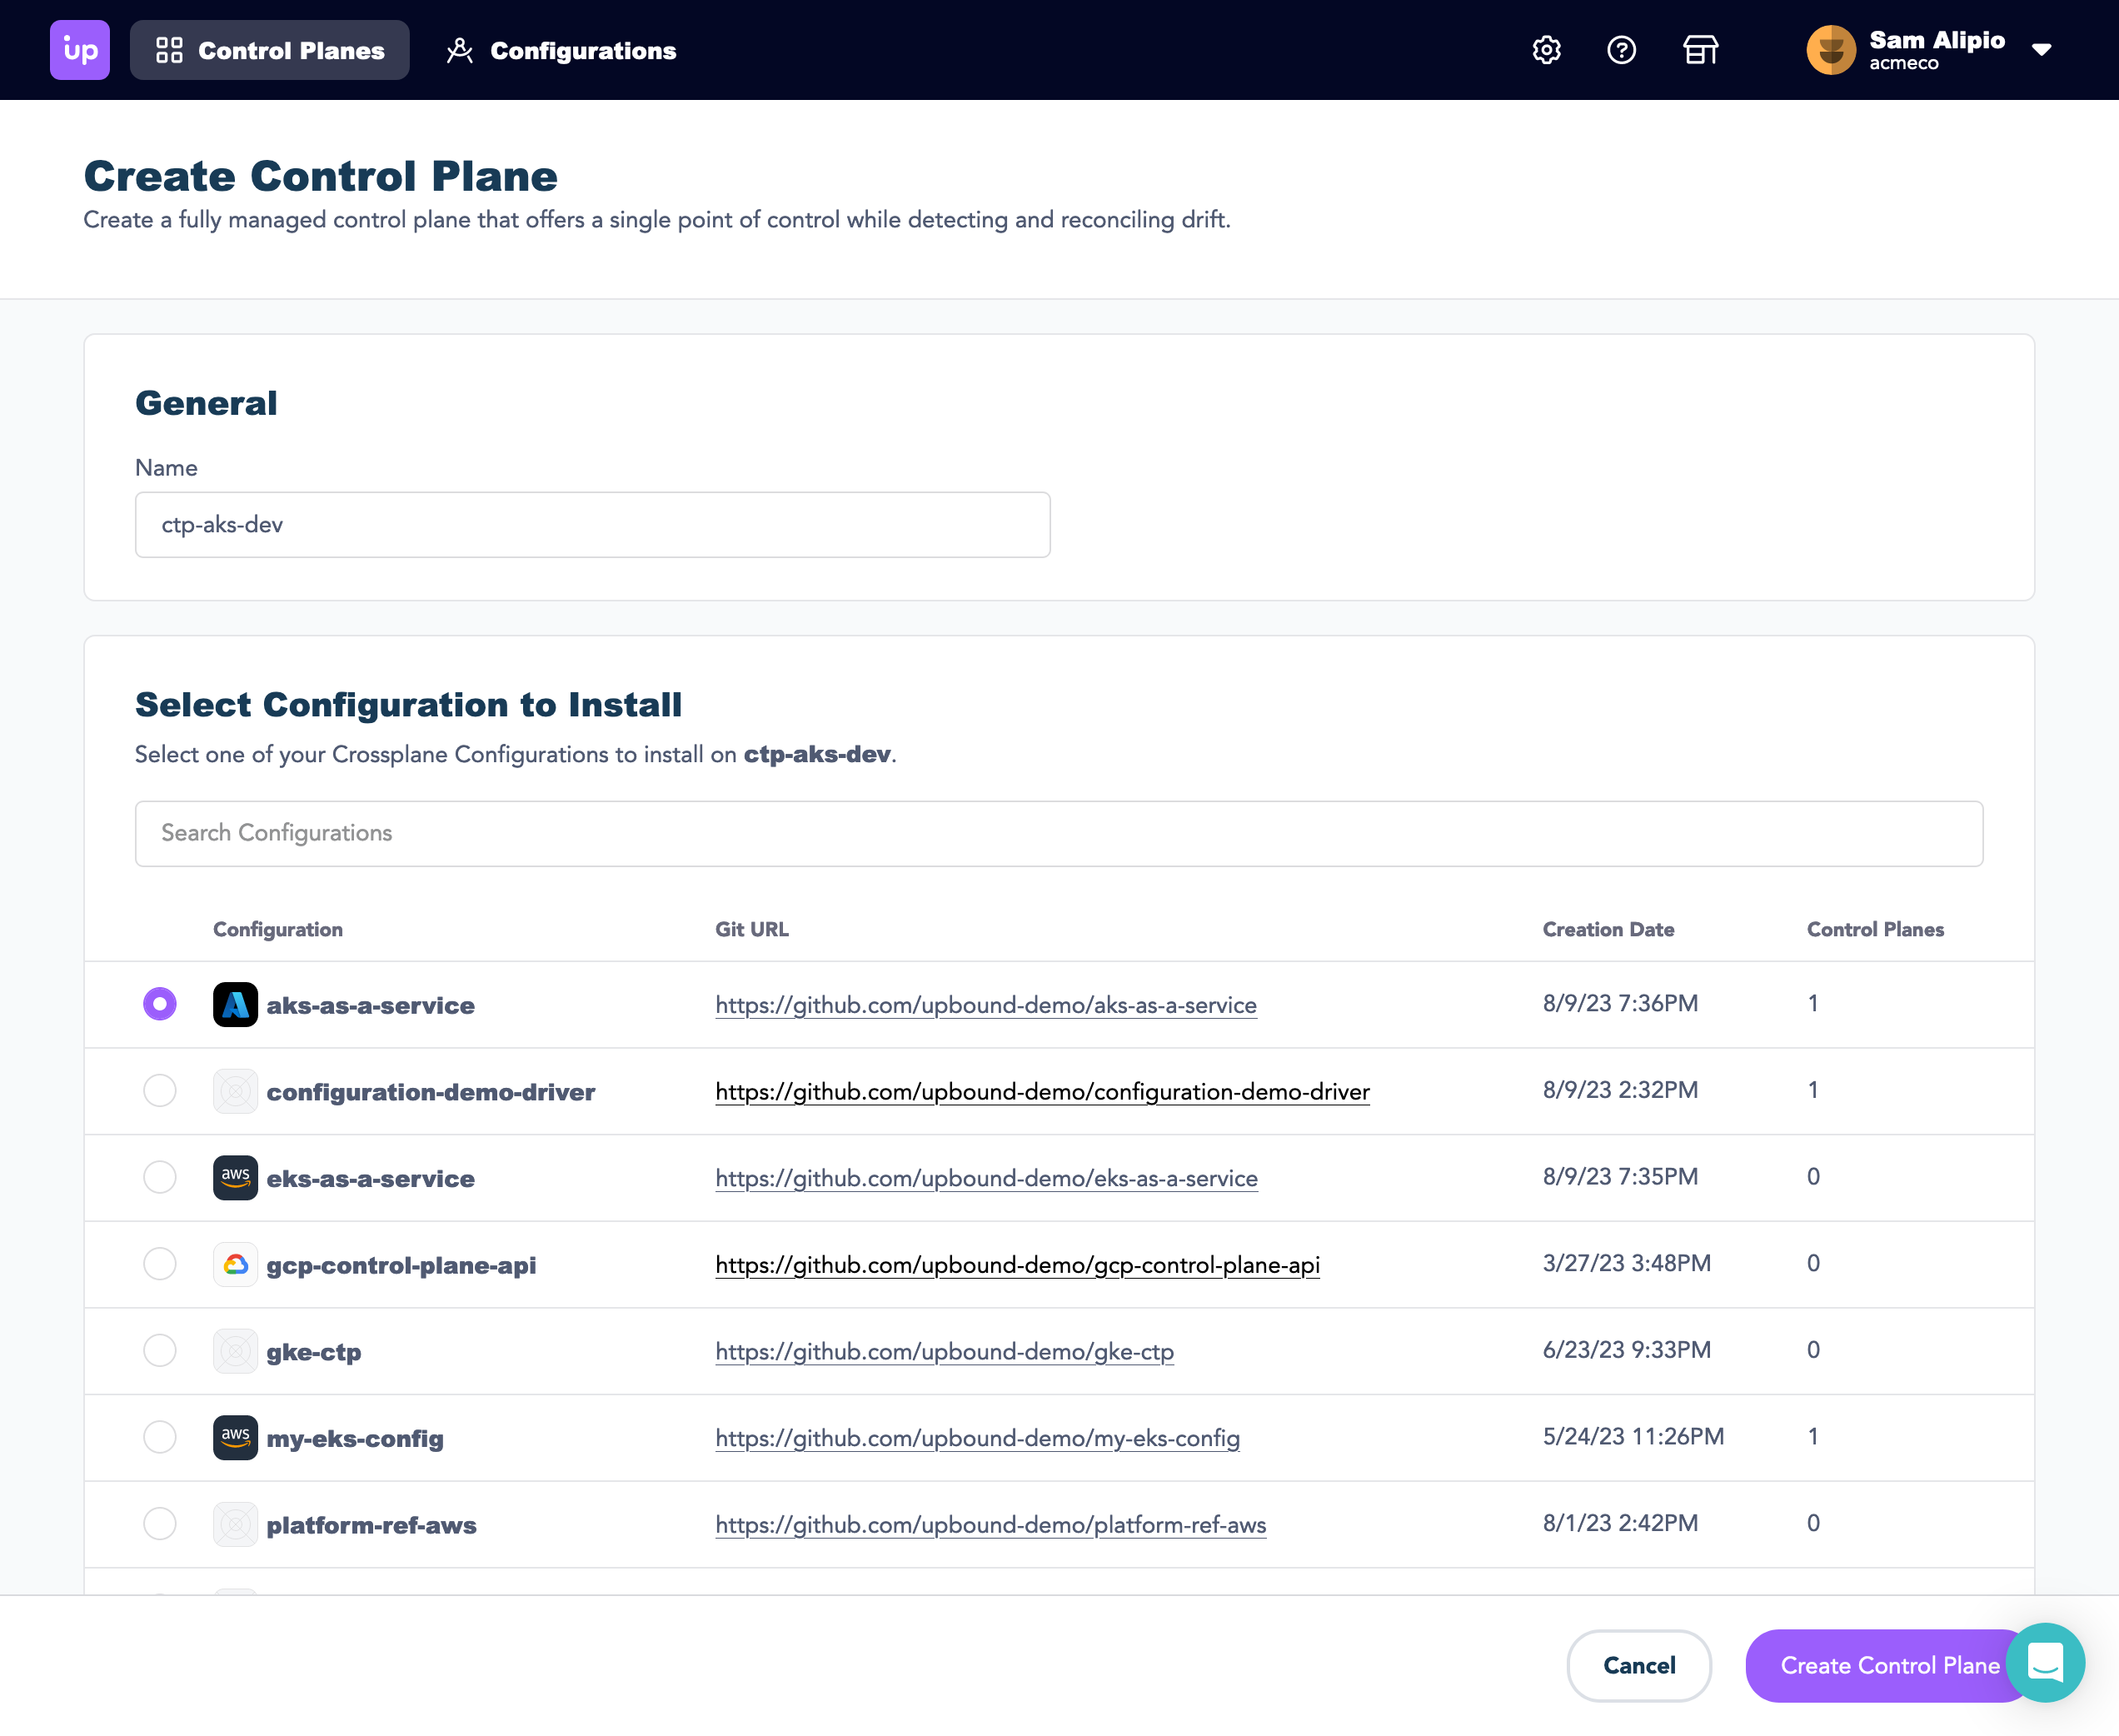Open the Upbound Marketplace icon

pos(1700,50)
